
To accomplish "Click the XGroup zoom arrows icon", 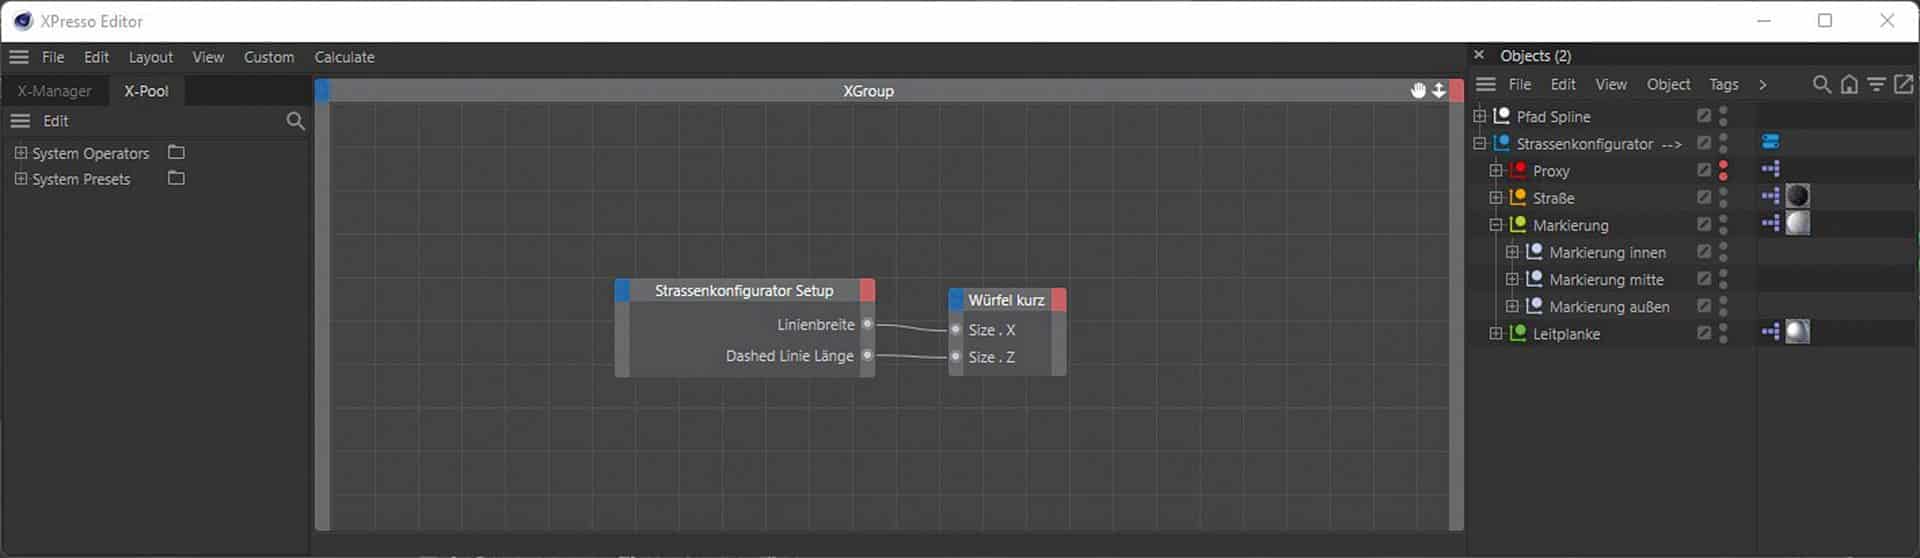I will 1439,90.
